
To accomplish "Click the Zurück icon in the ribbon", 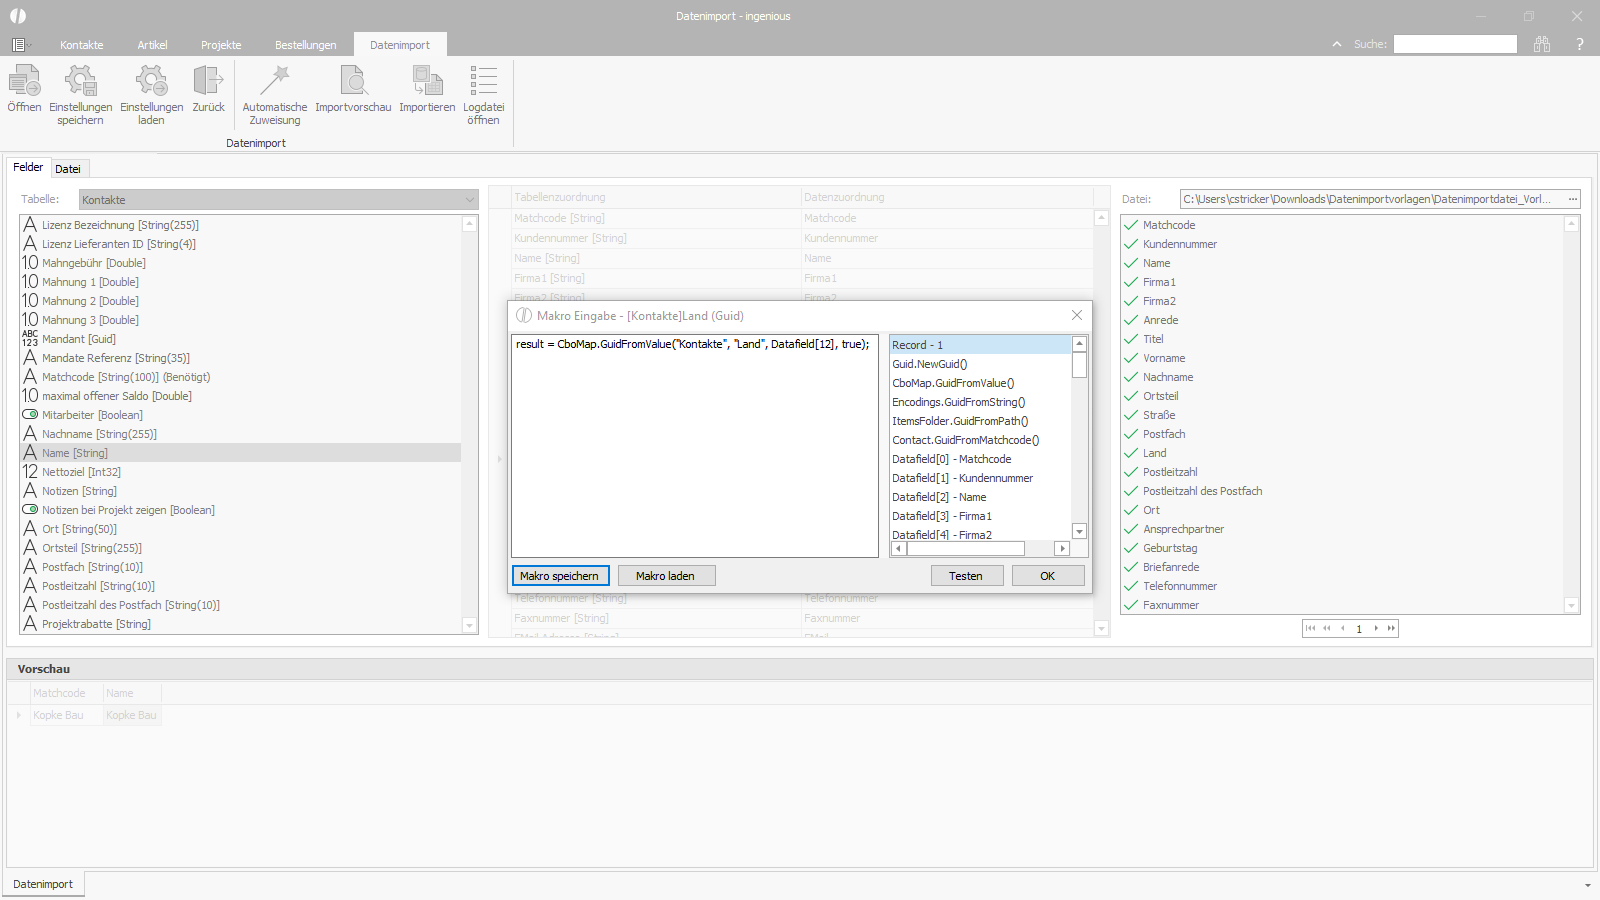I will (x=208, y=82).
